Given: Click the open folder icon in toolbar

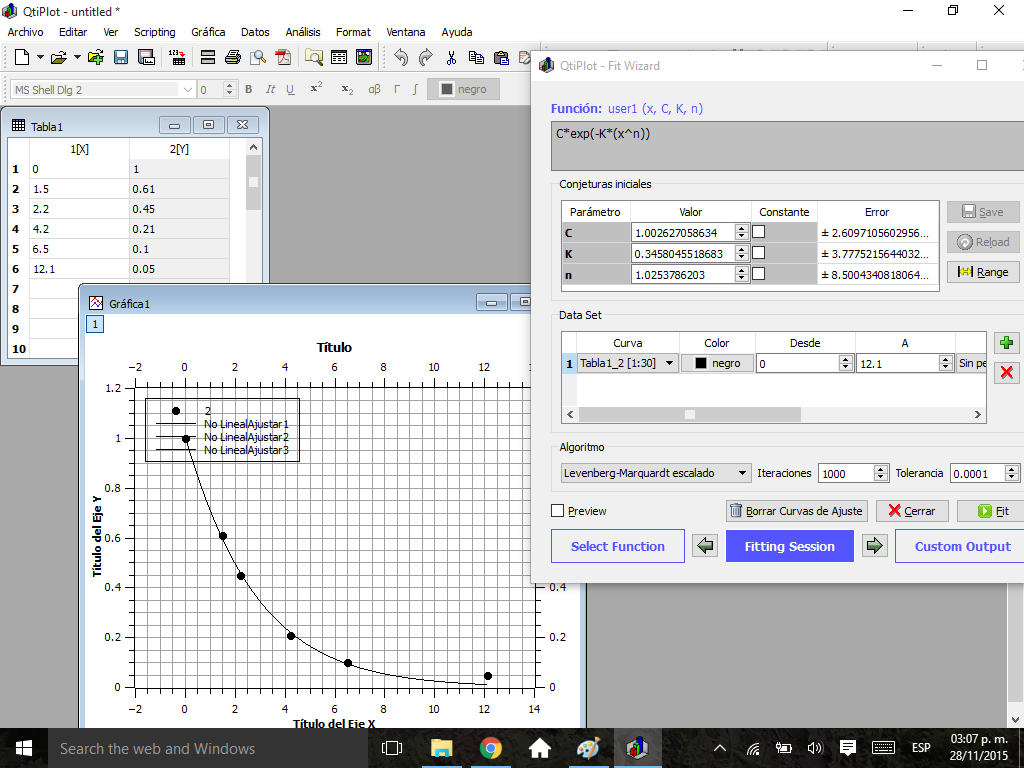Looking at the screenshot, I should (58, 57).
